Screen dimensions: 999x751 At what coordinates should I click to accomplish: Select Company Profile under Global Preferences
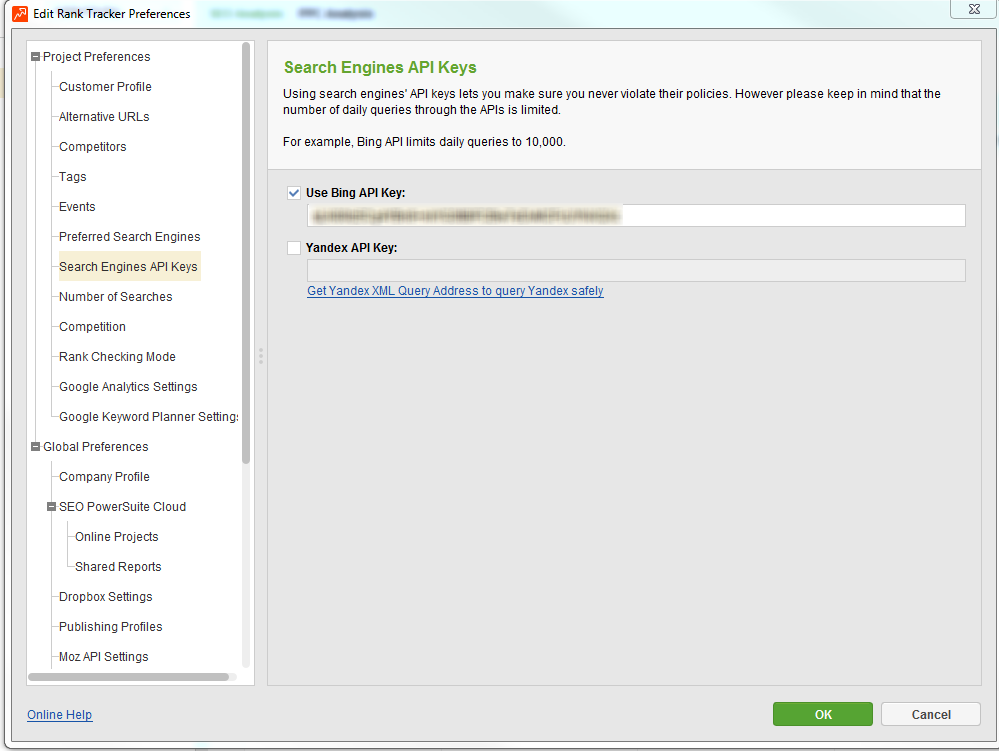pyautogui.click(x=104, y=476)
